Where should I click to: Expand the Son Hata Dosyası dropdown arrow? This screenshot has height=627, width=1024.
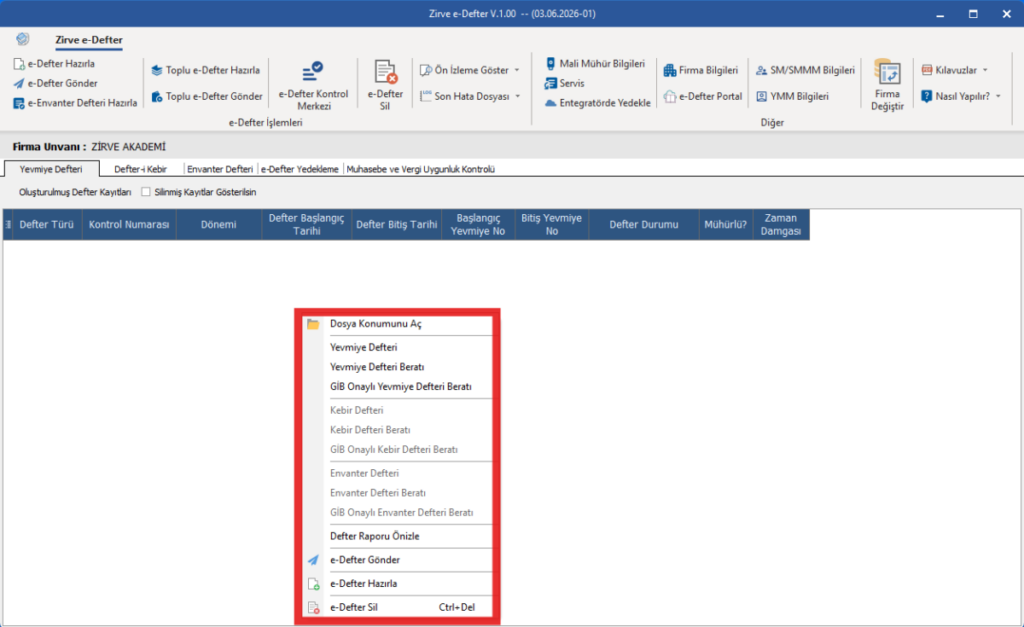(518, 96)
